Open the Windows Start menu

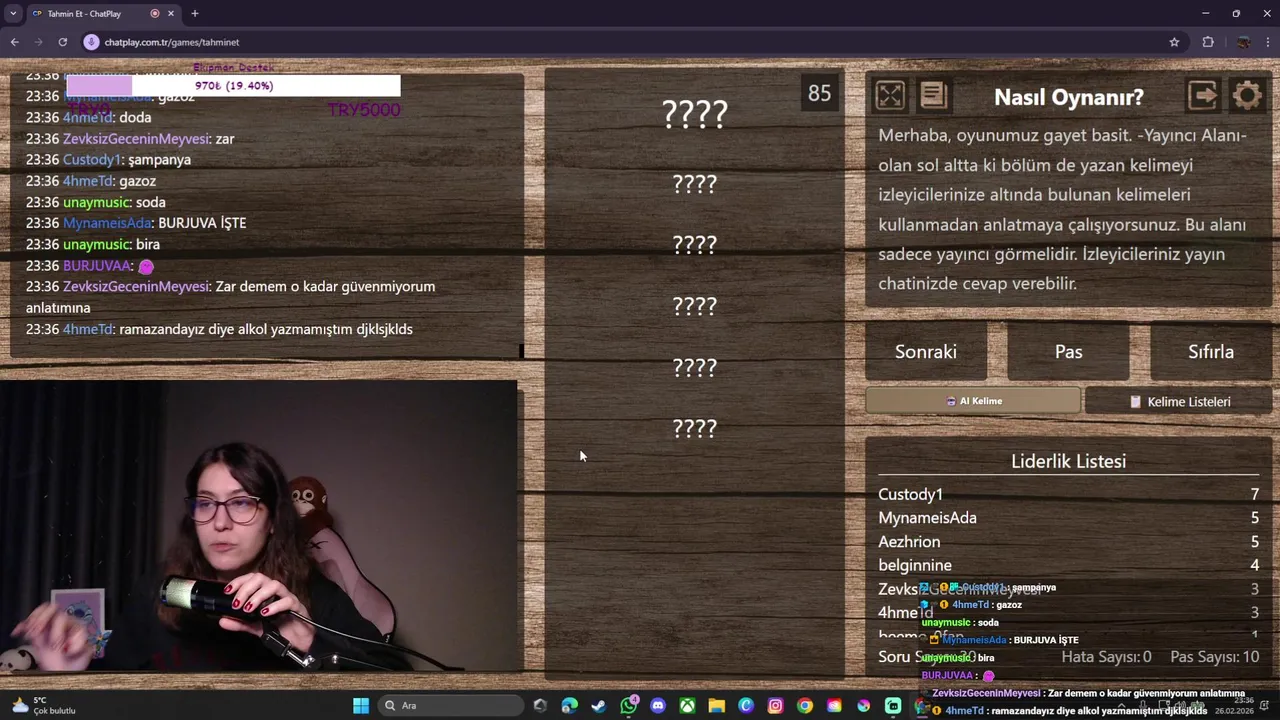coord(361,706)
